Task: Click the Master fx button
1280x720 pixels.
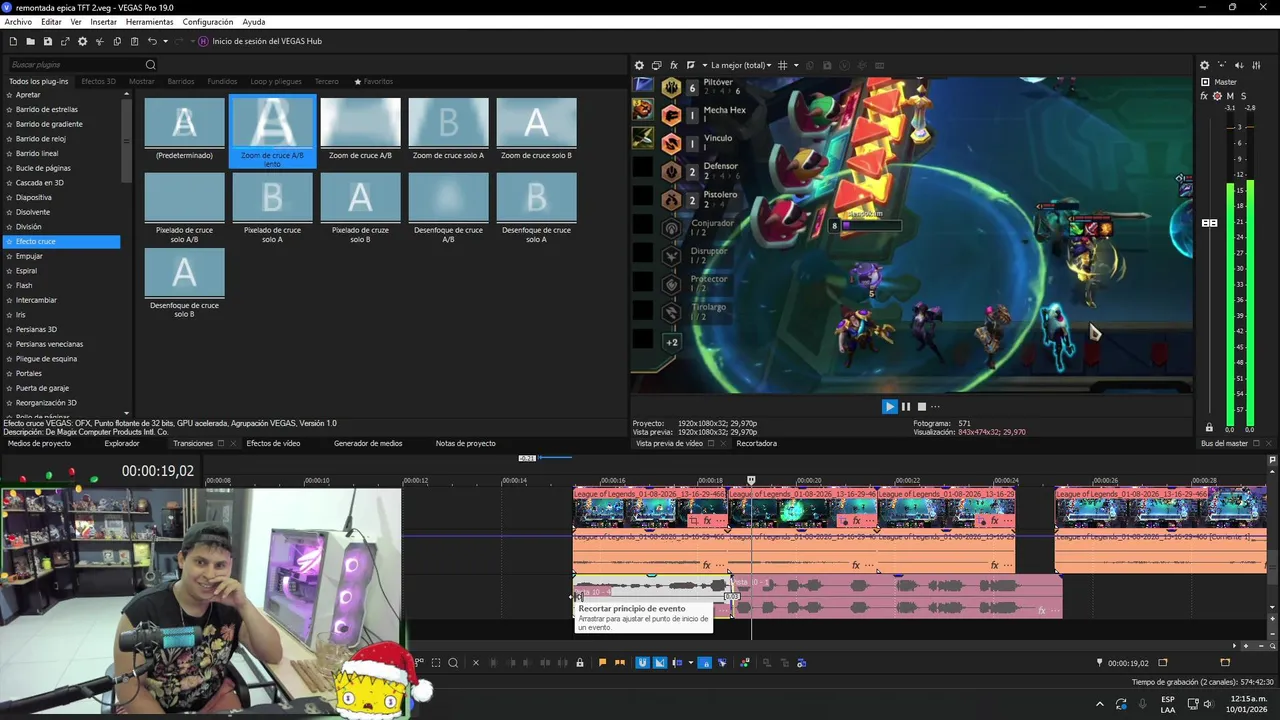Action: pos(1204,96)
